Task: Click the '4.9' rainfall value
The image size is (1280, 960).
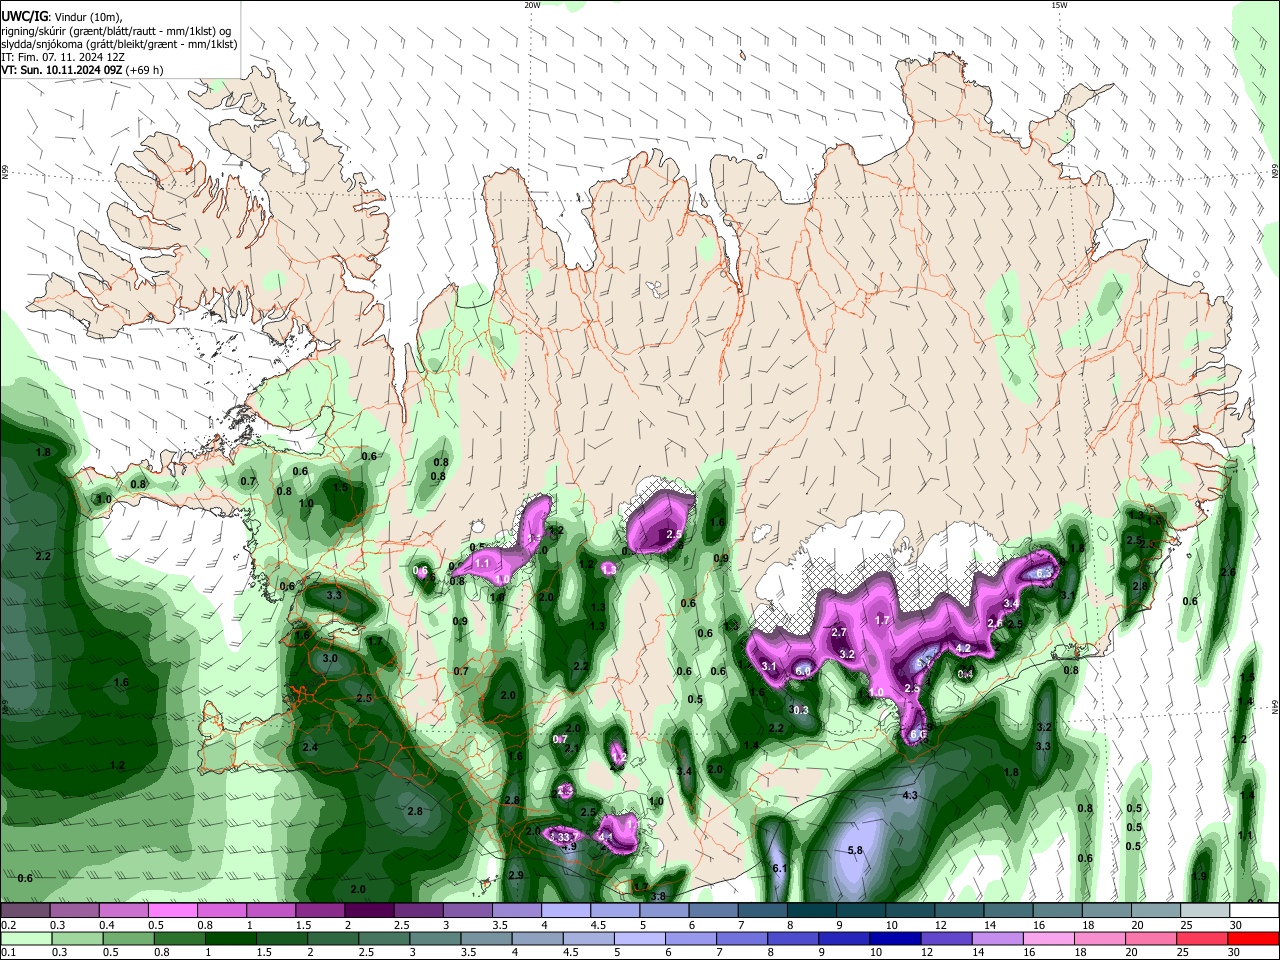Action: 570,846
